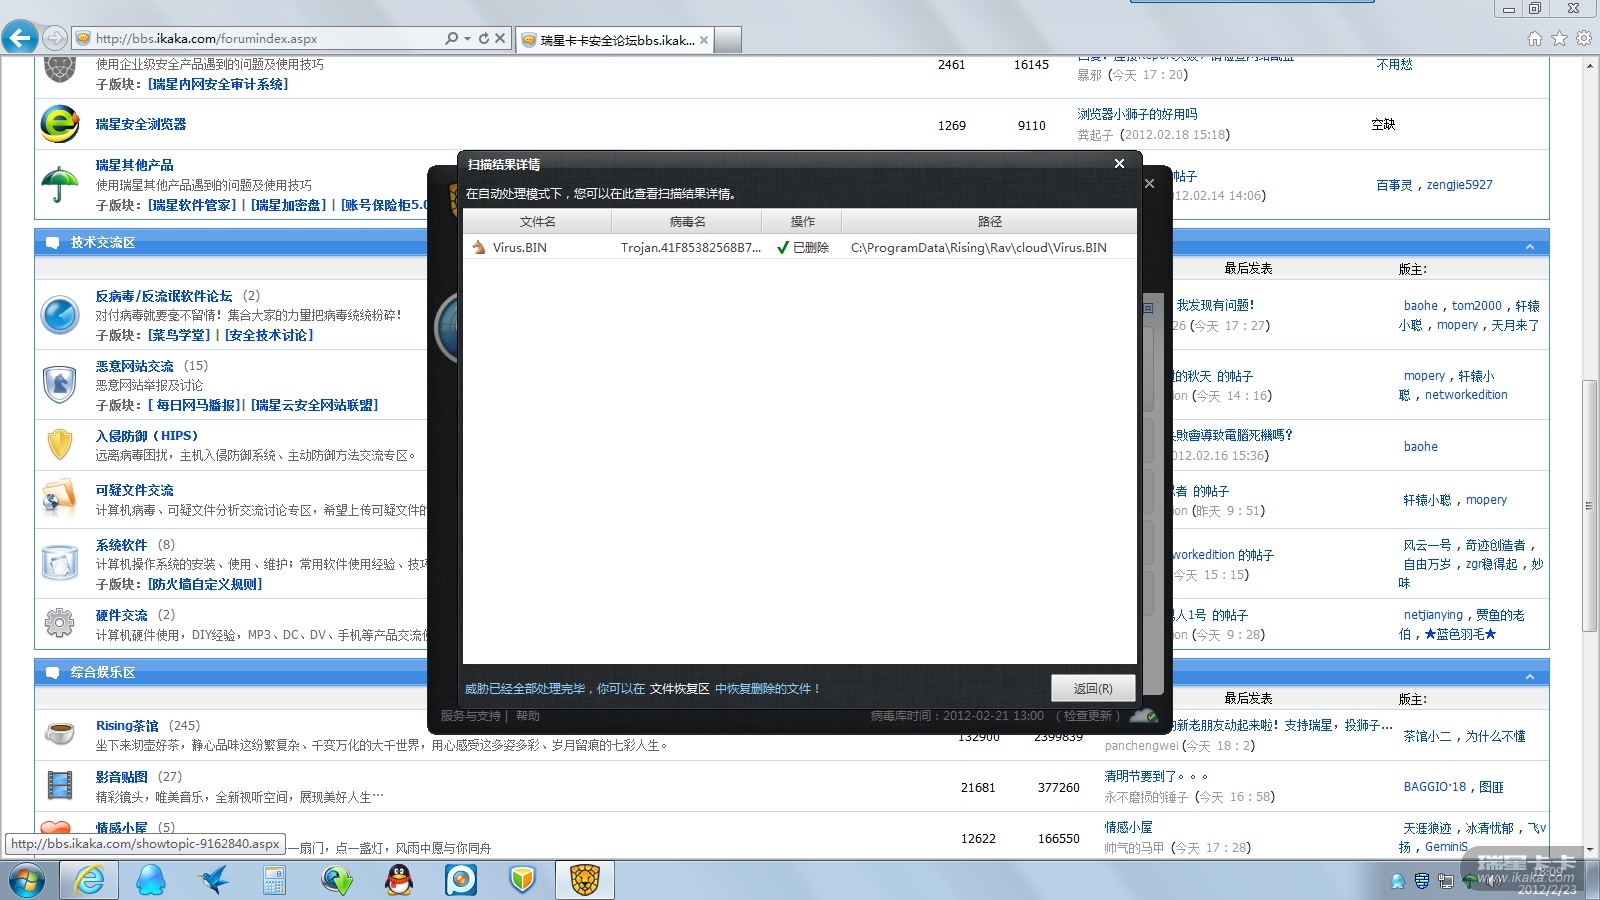Viewport: 1600px width, 900px height.
Task: Sort scan results by 路径 column
Action: coord(989,221)
